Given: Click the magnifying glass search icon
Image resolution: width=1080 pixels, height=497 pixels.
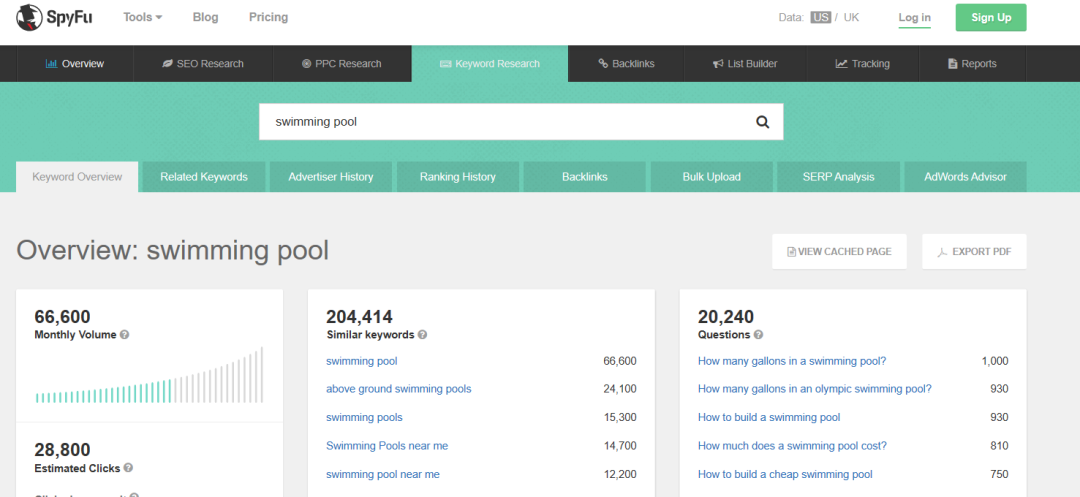Looking at the screenshot, I should point(762,122).
